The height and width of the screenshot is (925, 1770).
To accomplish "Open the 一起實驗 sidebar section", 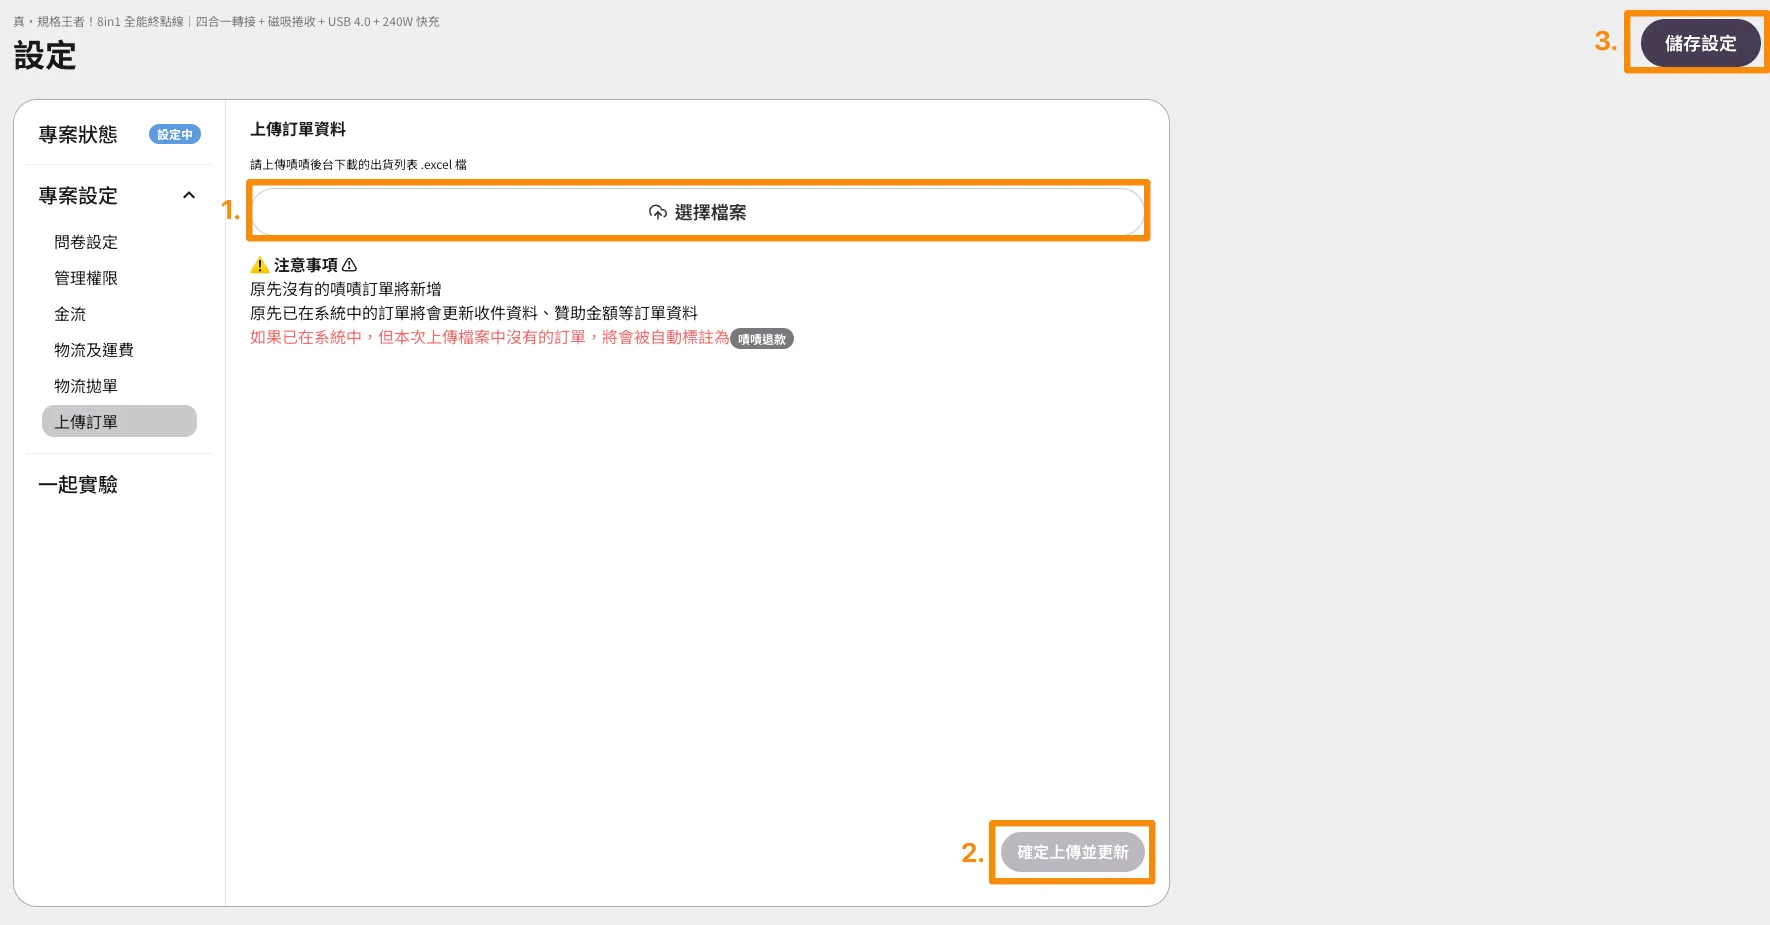I will click(x=78, y=485).
